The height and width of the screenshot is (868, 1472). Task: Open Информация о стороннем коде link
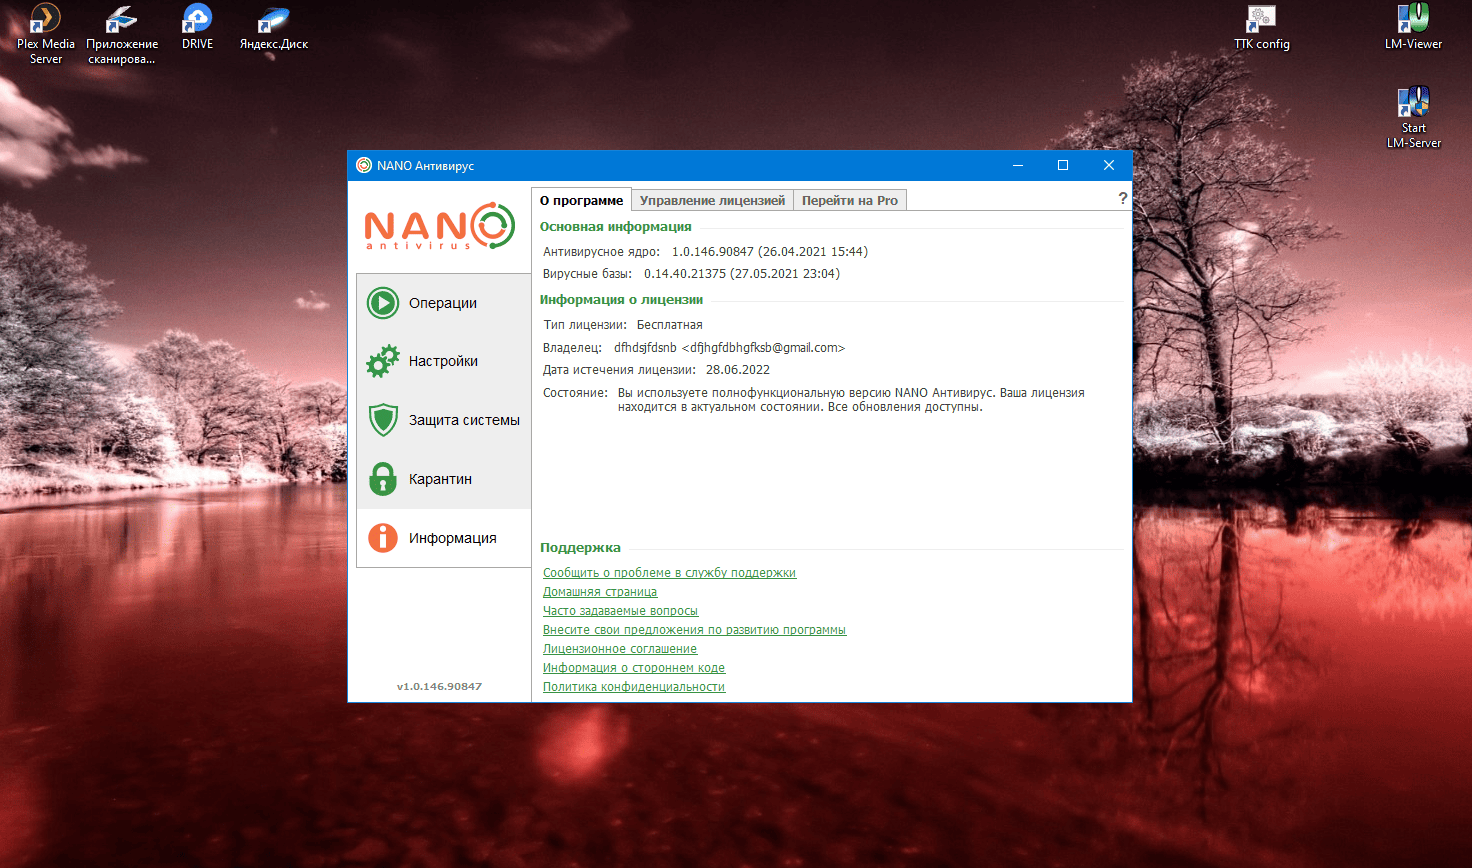coord(634,668)
